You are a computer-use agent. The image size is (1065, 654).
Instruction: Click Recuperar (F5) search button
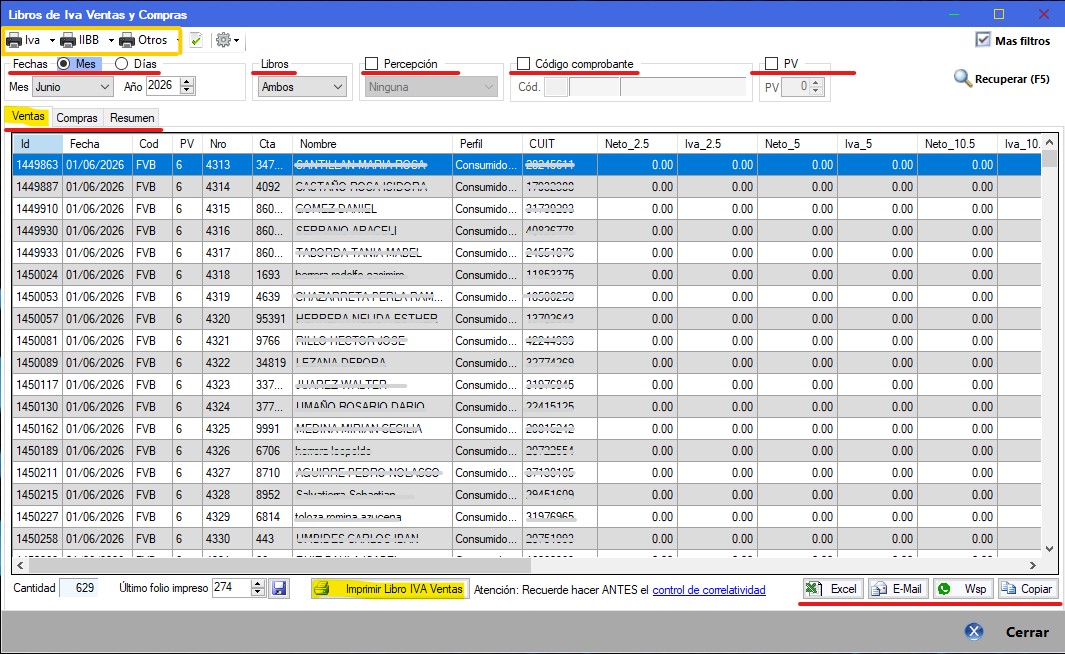click(1002, 79)
